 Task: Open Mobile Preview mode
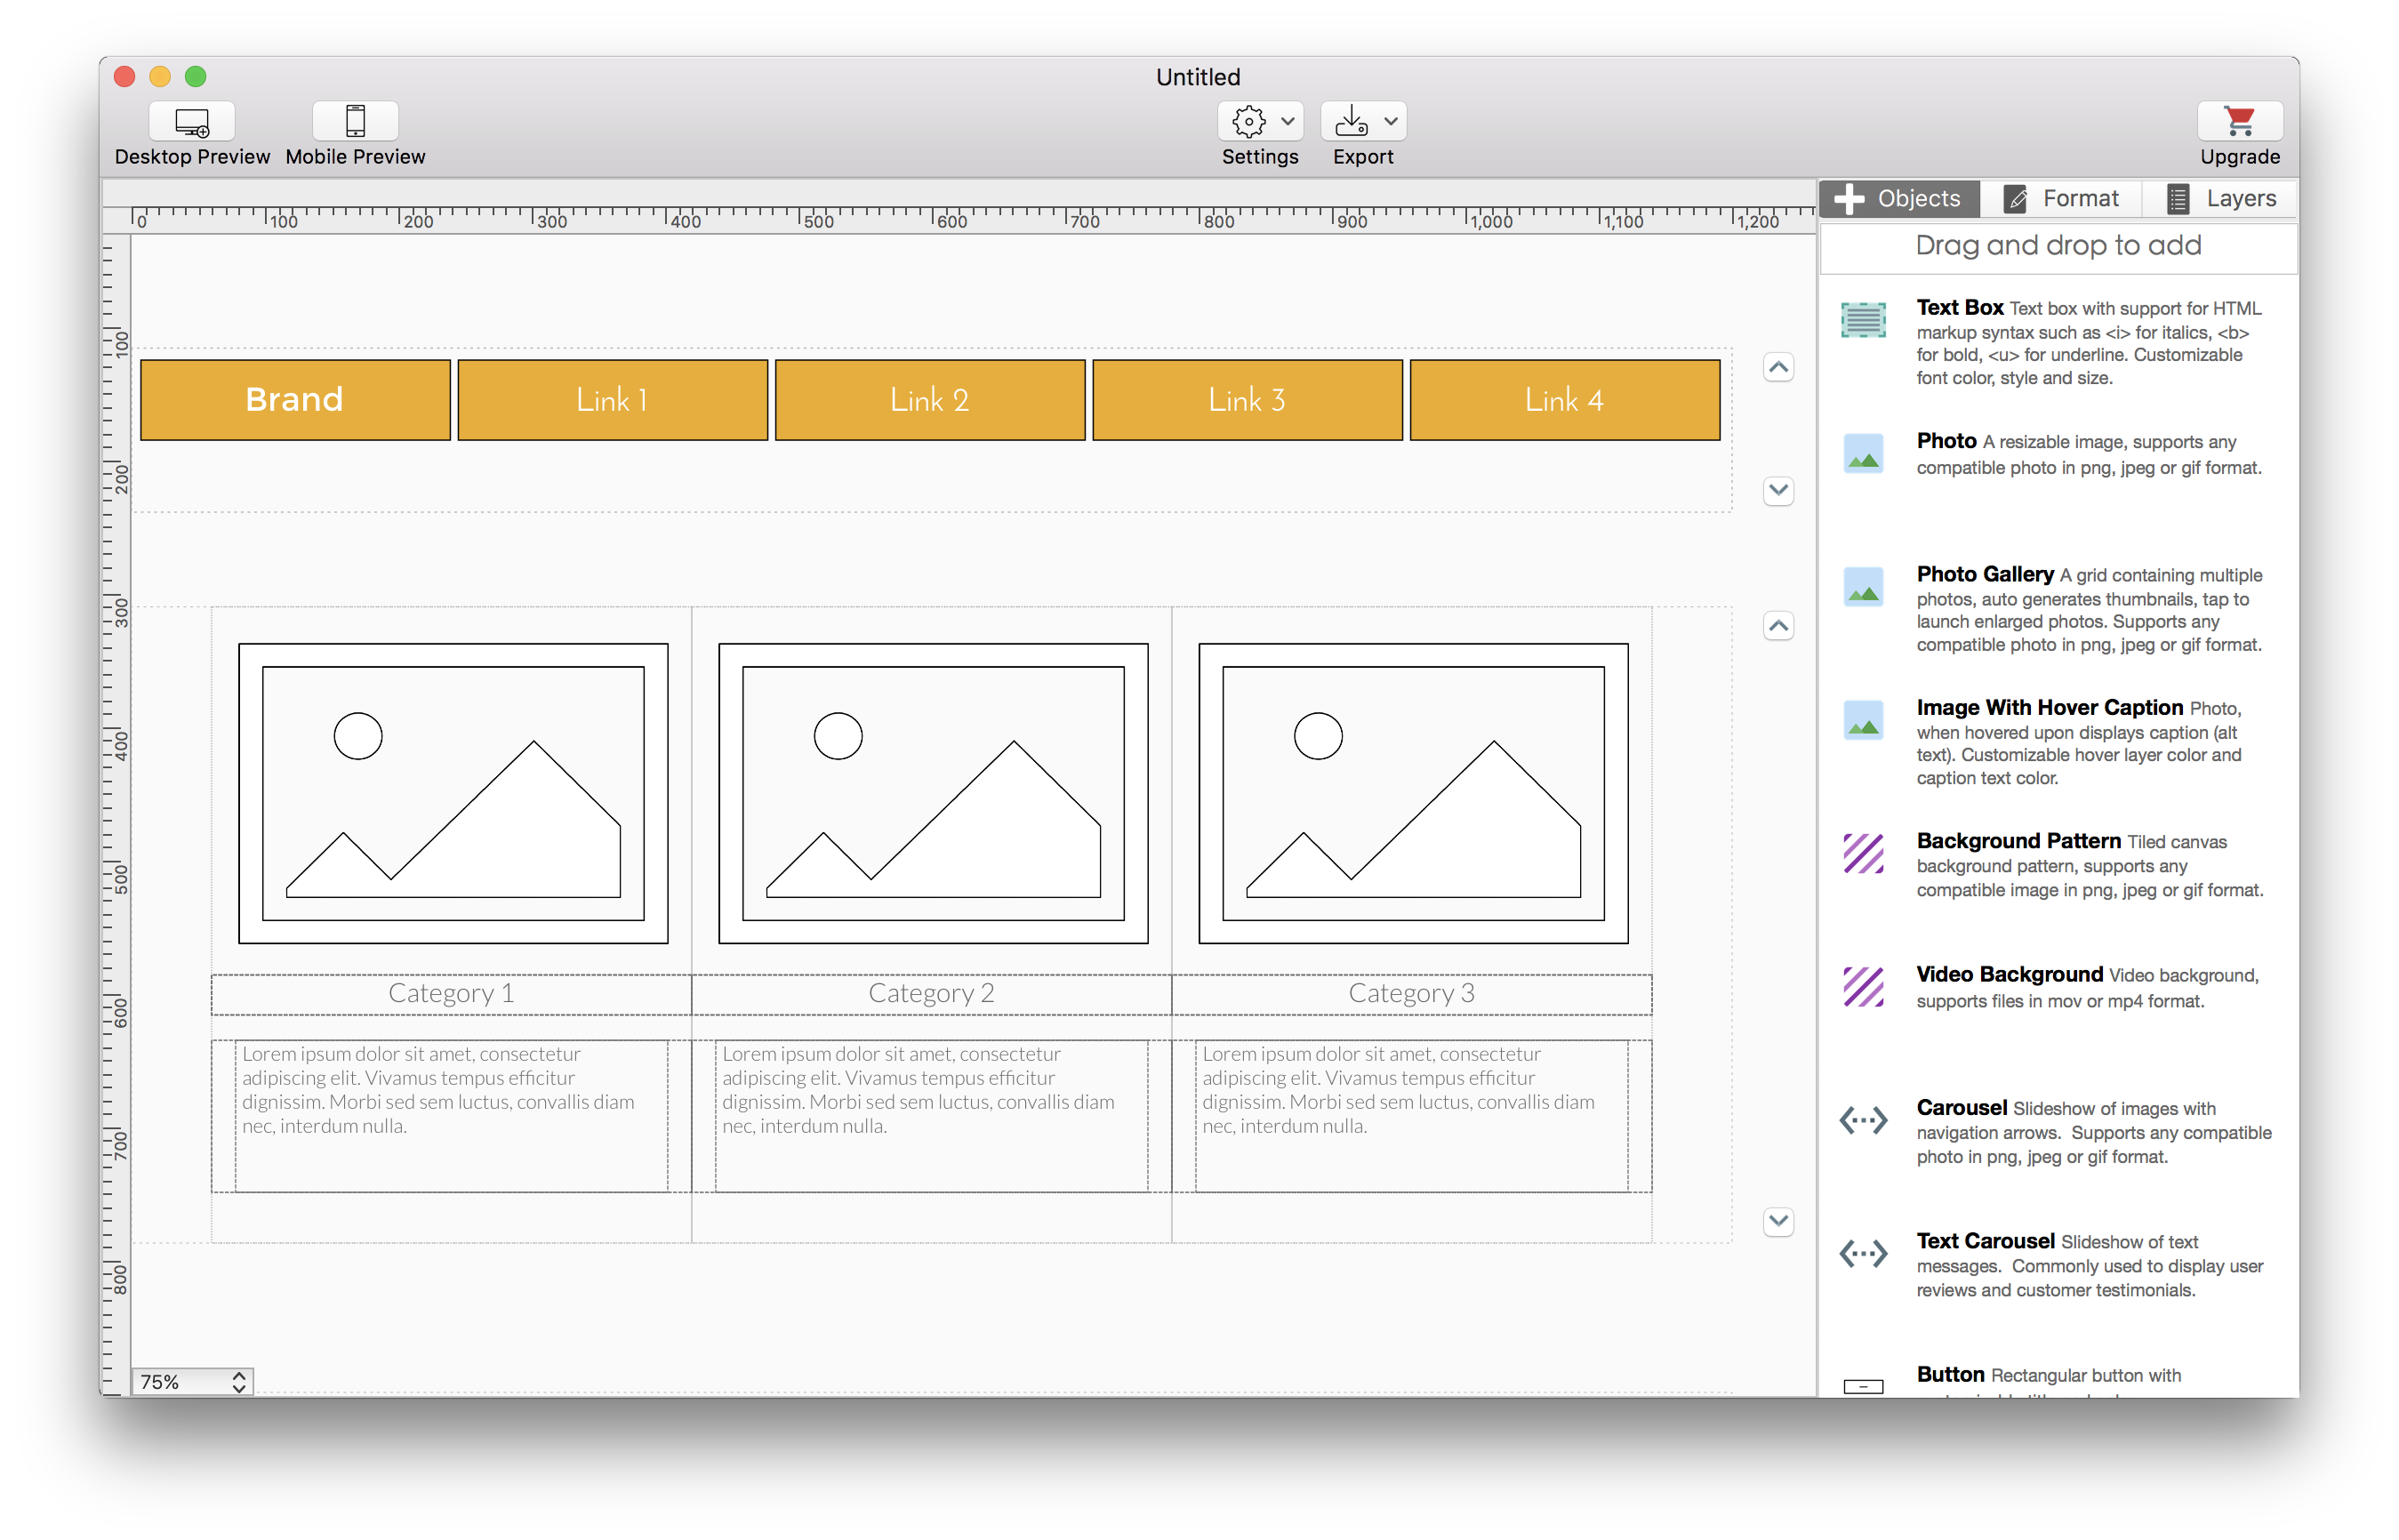coord(355,122)
